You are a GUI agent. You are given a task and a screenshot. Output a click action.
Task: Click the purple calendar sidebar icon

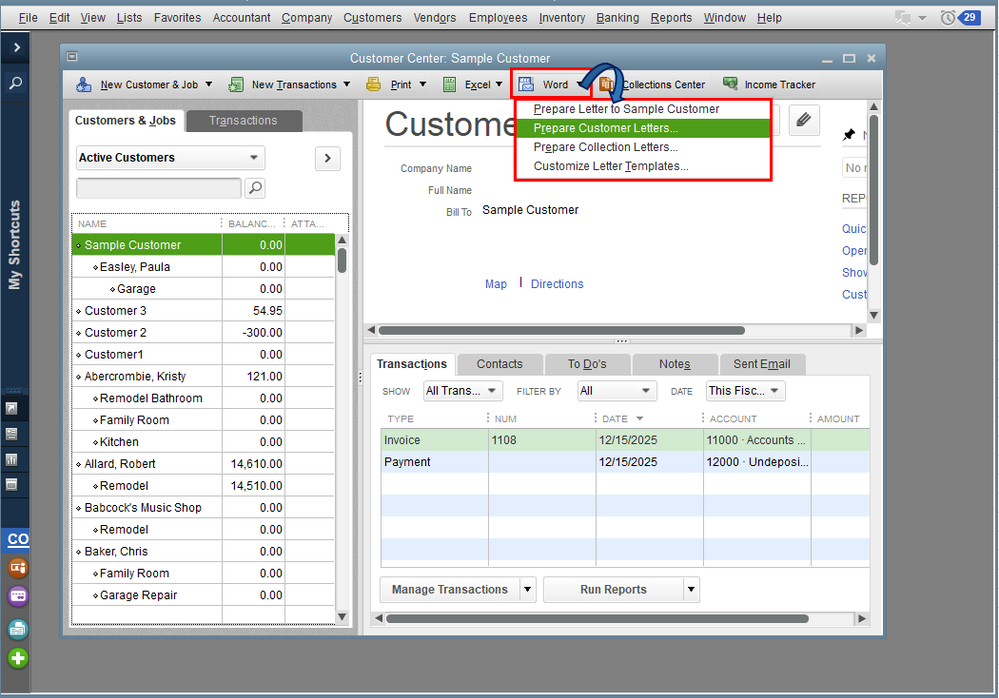pos(18,596)
